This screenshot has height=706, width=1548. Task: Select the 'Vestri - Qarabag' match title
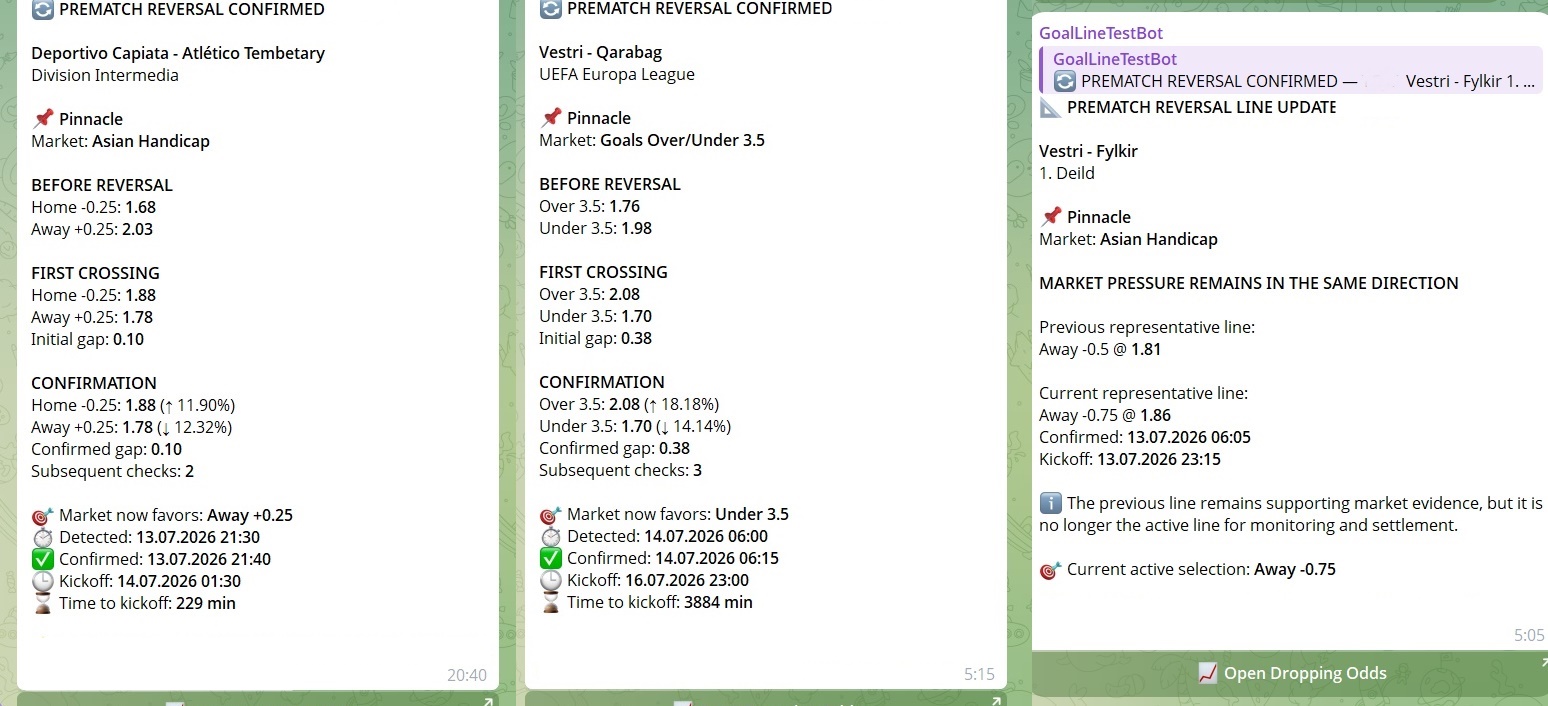point(600,52)
